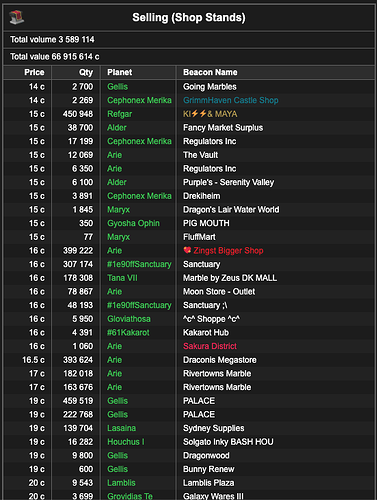Click quantity "182 018" for Rivertowns Marble
Screen dimensions: 377x500
pyautogui.click(x=78, y=374)
